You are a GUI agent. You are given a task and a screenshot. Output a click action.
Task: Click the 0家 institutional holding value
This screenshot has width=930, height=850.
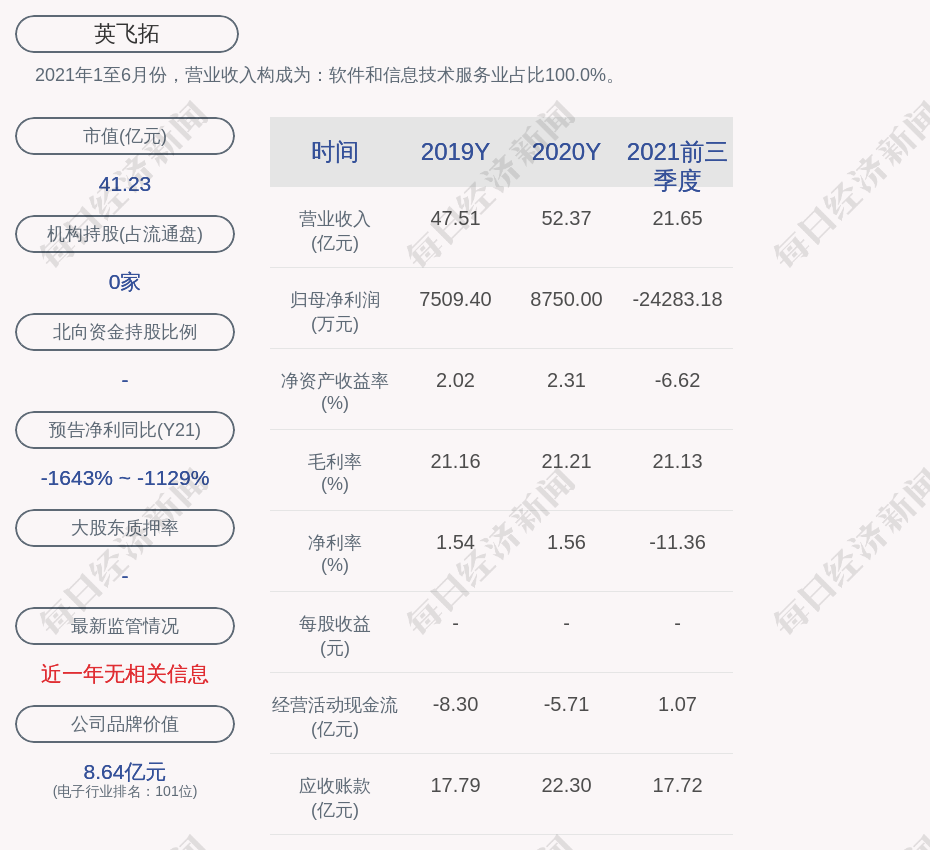[125, 282]
